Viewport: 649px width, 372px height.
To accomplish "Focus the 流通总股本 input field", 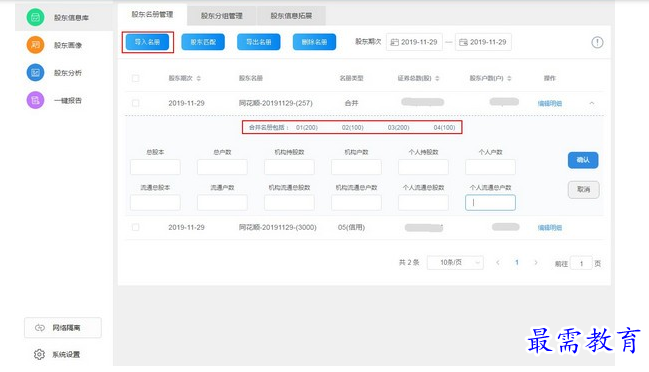I will click(x=155, y=203).
